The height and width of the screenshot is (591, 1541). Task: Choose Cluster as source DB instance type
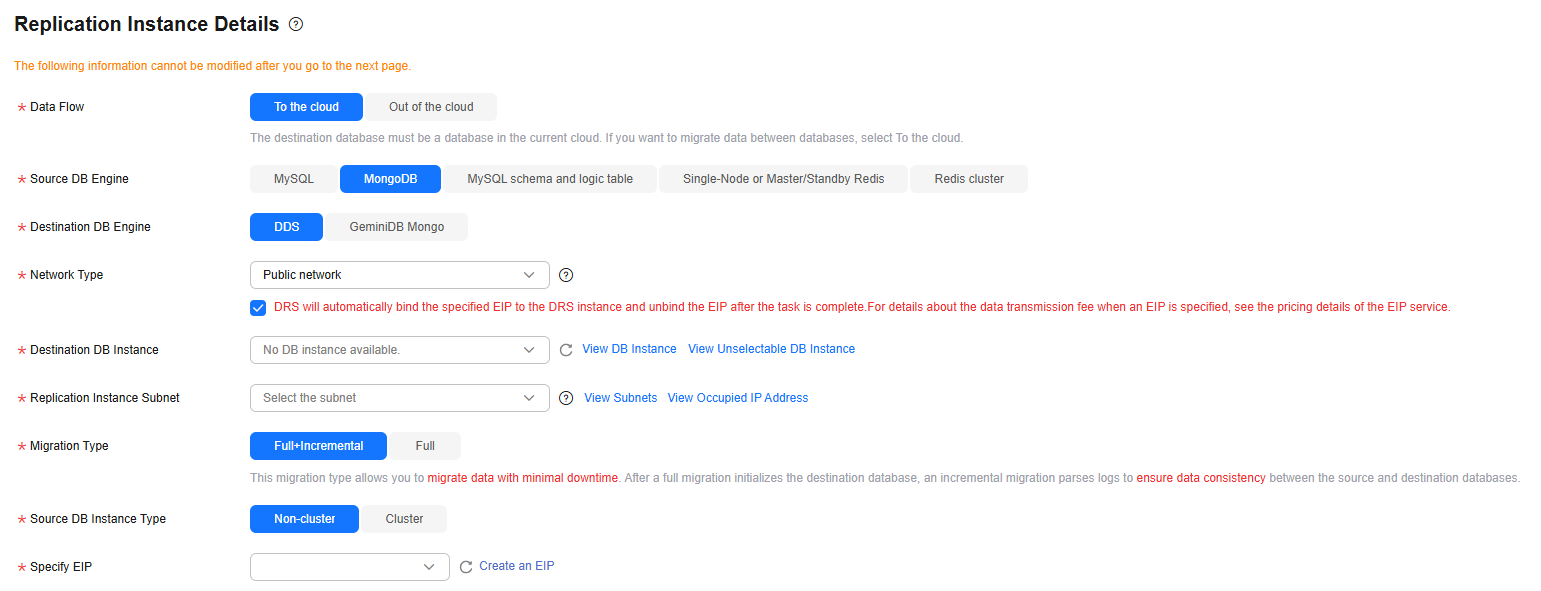click(x=404, y=519)
